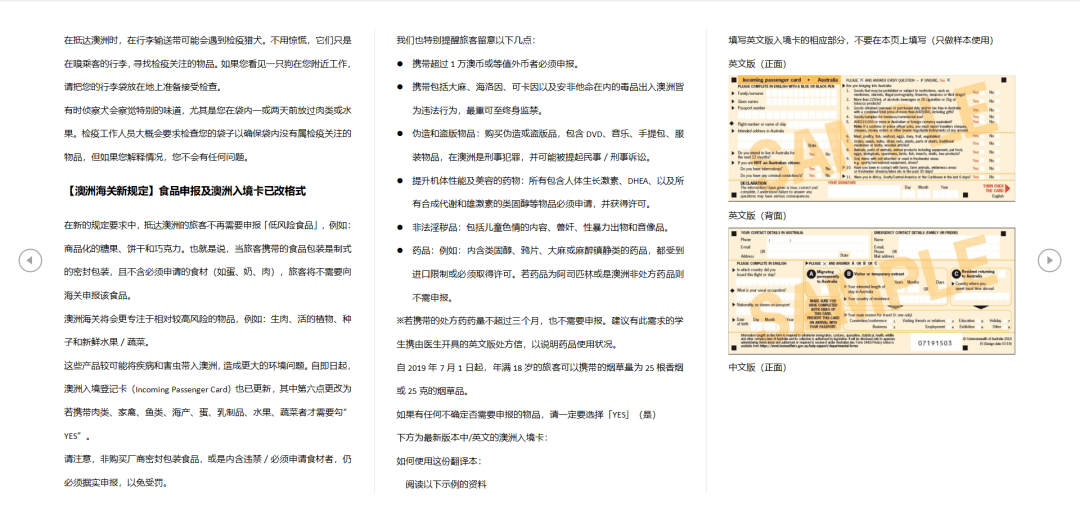The image size is (1080, 521).
Task: Click line '阅读以下示例的资料'
Action: pyautogui.click(x=446, y=484)
